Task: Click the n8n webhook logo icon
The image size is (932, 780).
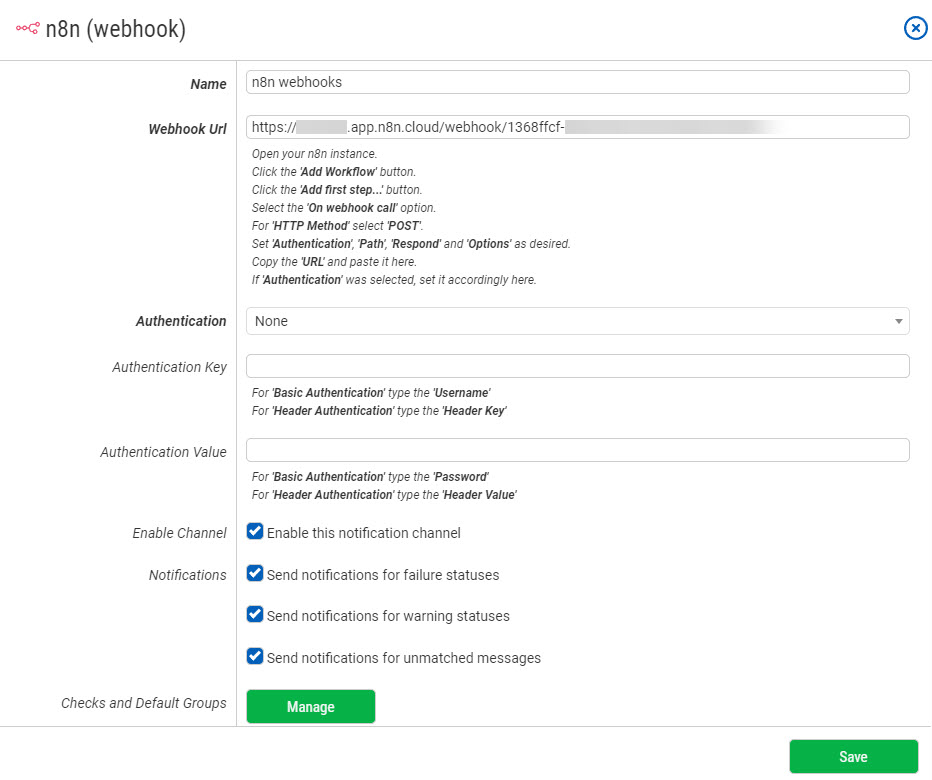Action: click(27, 29)
